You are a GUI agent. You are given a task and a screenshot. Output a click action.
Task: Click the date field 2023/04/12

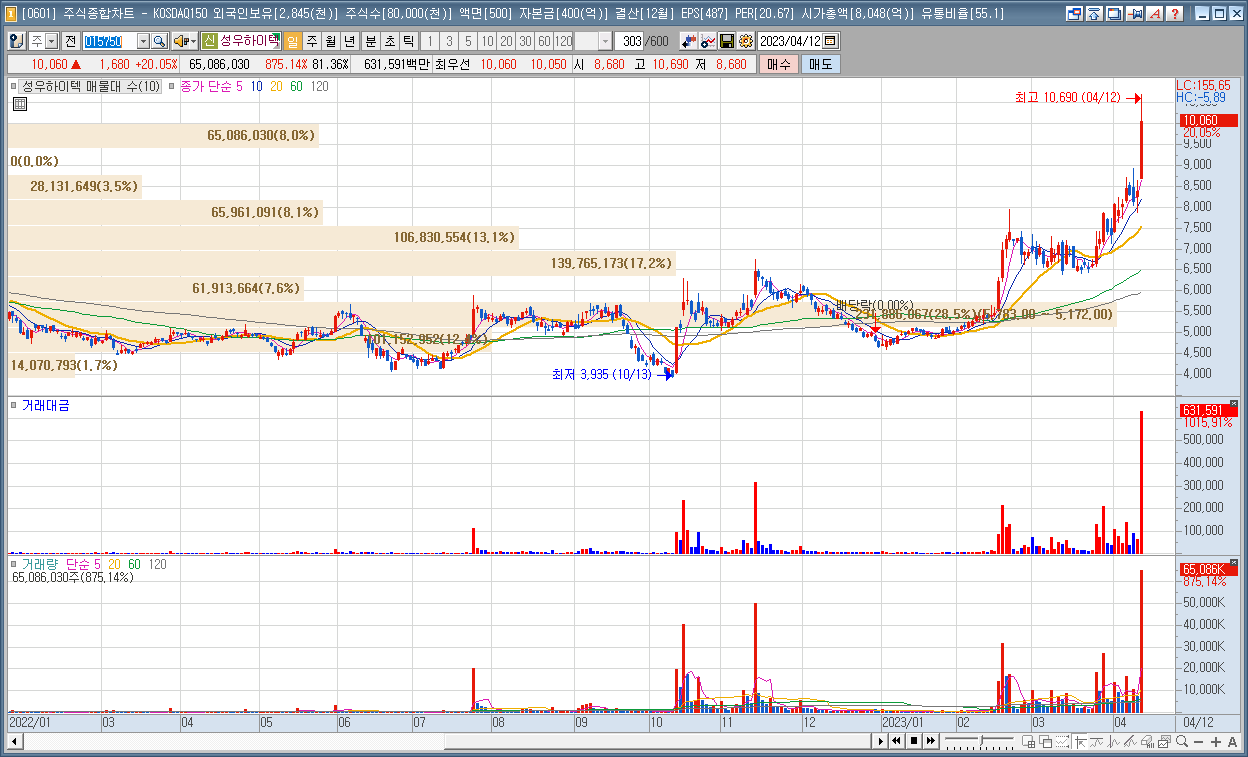coord(790,41)
